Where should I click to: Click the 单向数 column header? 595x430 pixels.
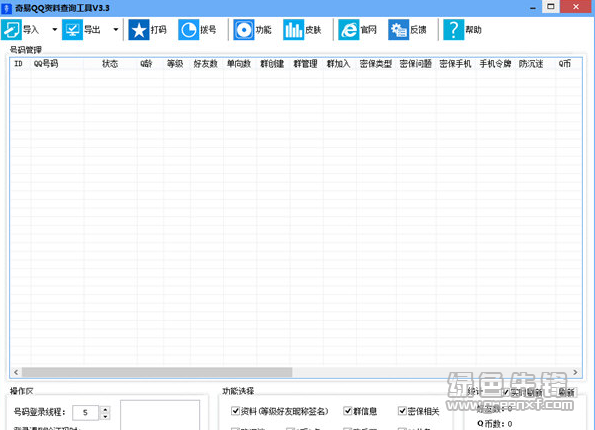[x=239, y=64]
